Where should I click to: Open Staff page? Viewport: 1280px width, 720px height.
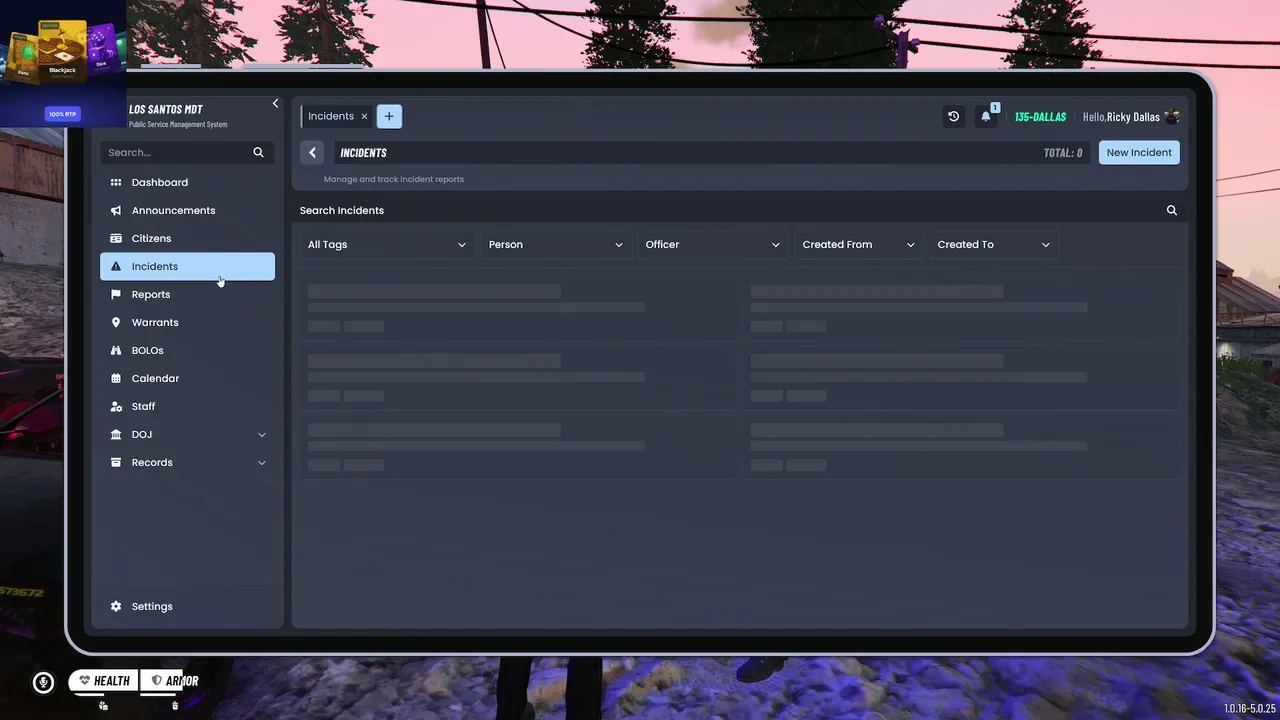(187, 406)
